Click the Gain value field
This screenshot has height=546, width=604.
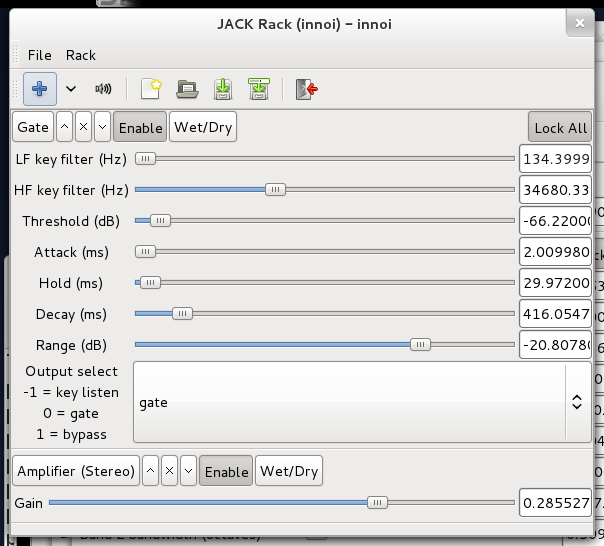click(555, 502)
